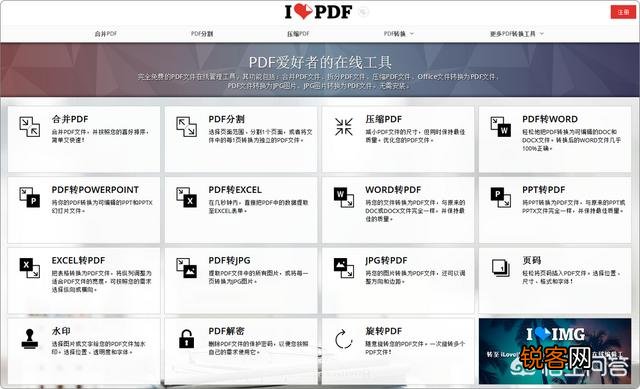
Task: Click the 水印 watermark stamp icon
Action: click(x=30, y=339)
